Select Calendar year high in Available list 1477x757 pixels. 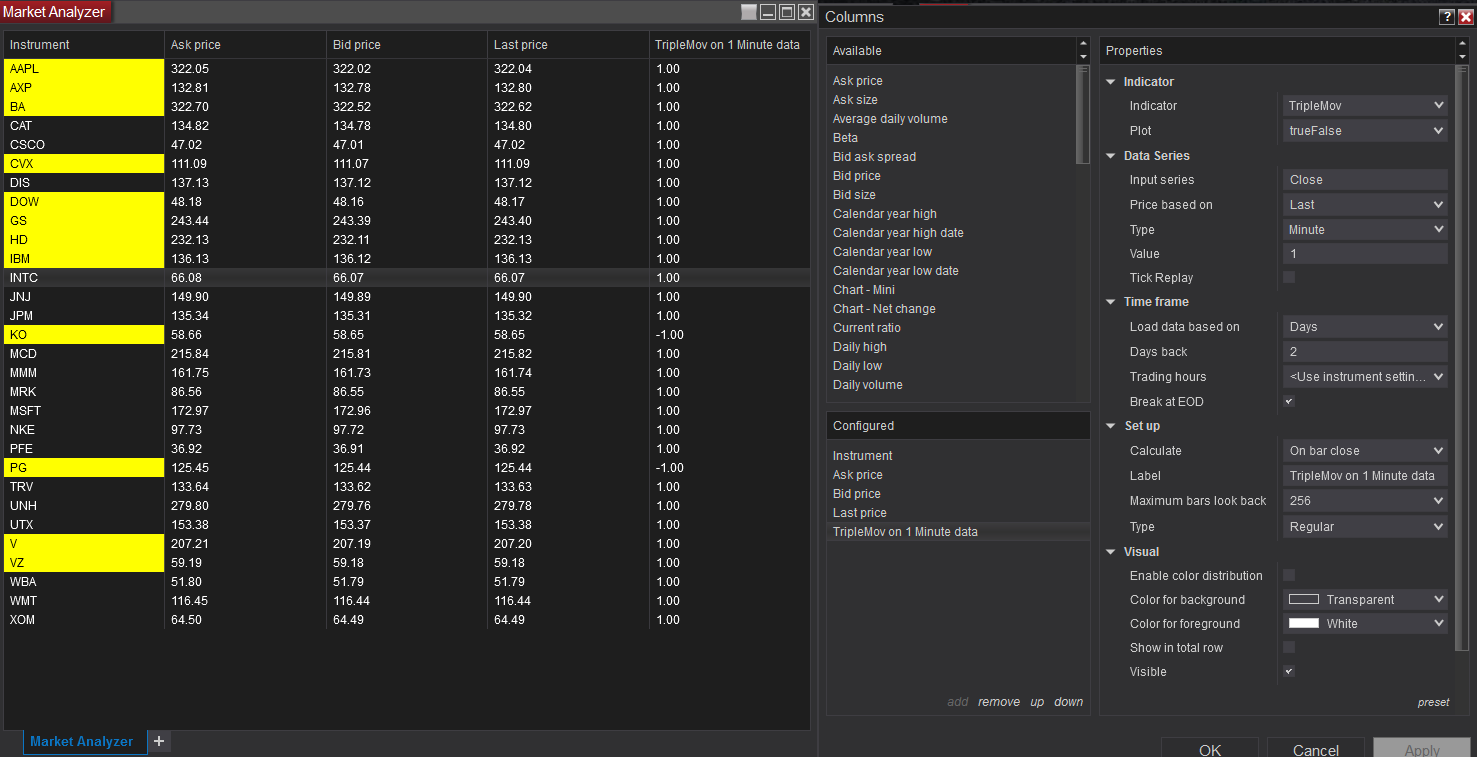885,214
